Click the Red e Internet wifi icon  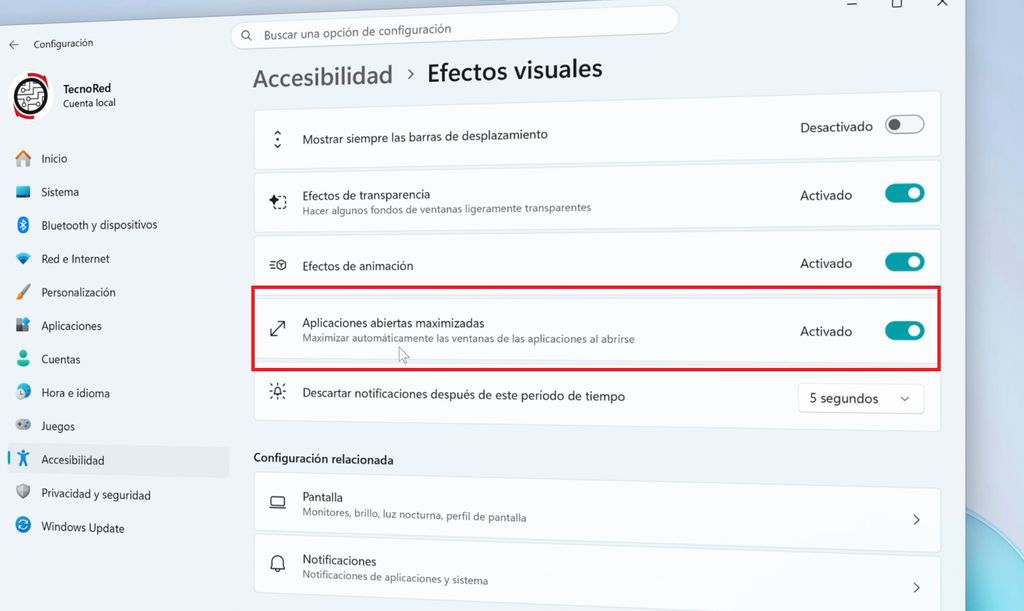[23, 258]
